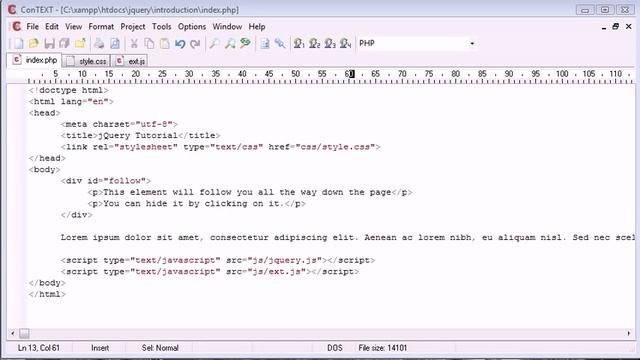Open the Project menu
Screen dimensions: 640x360
(x=133, y=27)
